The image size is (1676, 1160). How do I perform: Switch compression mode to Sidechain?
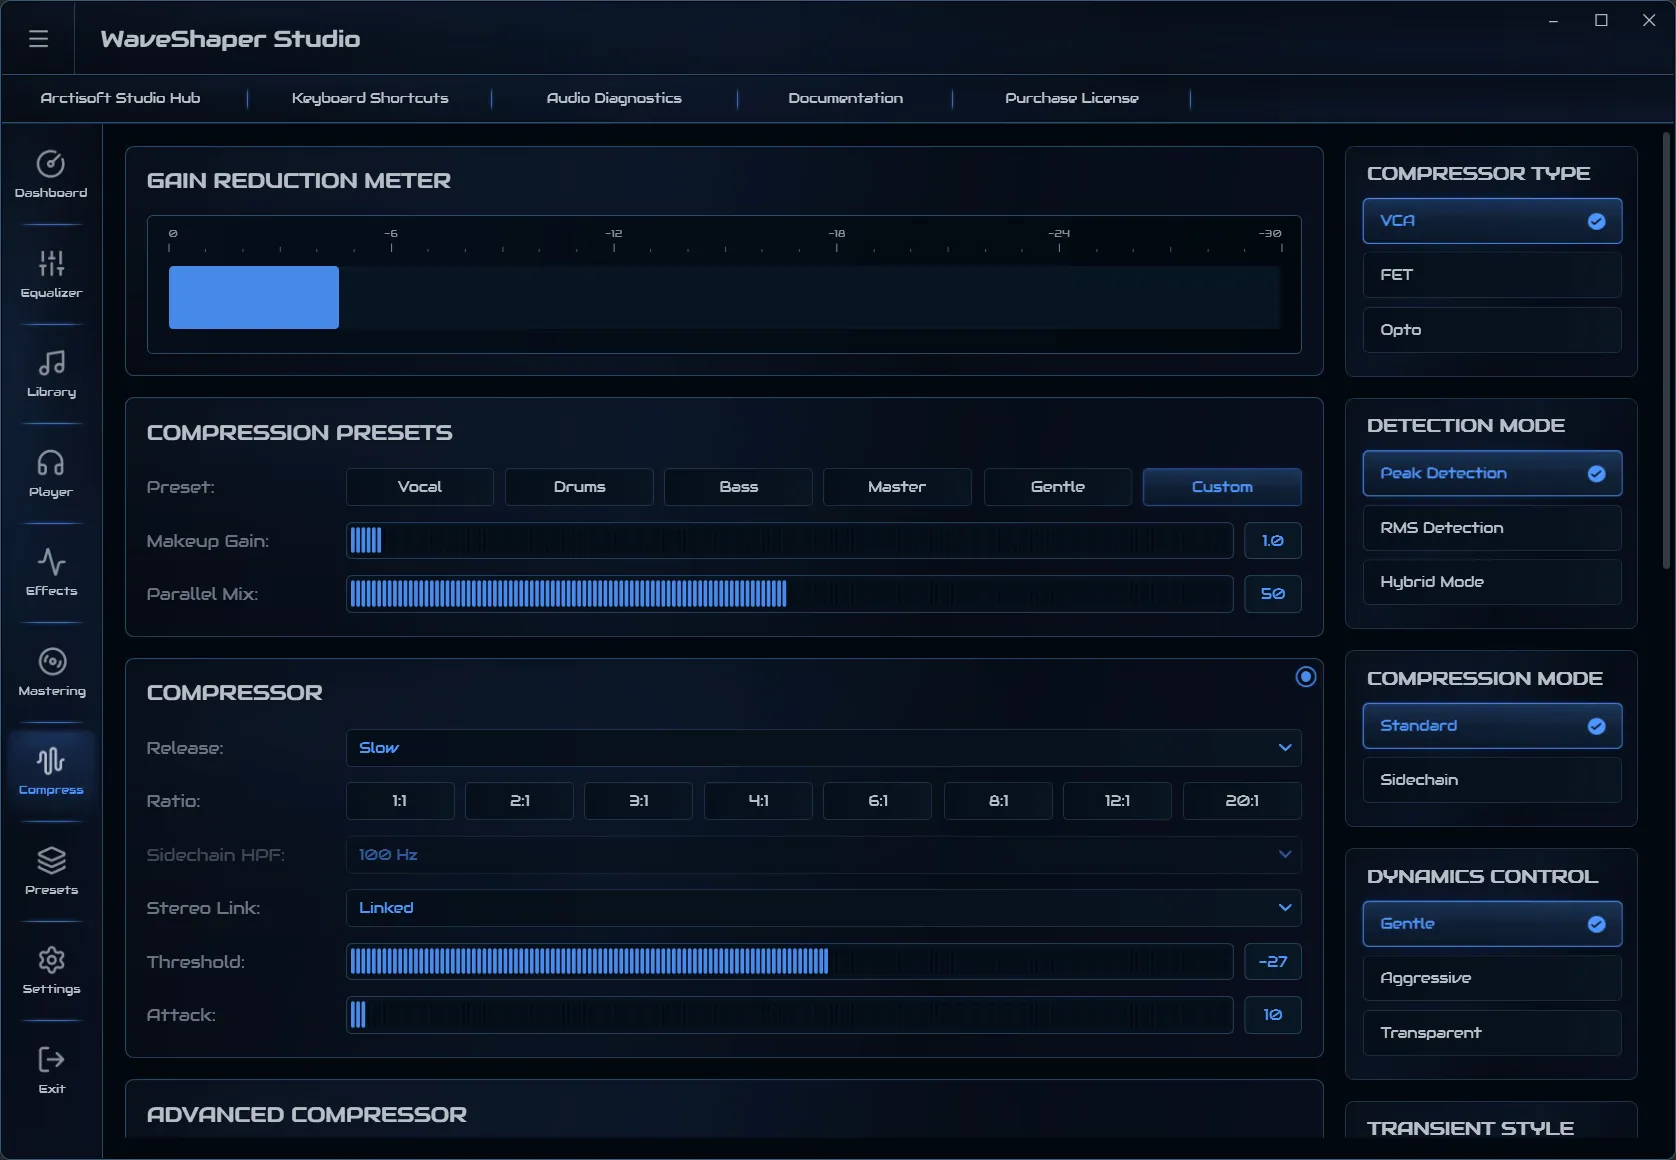tap(1492, 780)
